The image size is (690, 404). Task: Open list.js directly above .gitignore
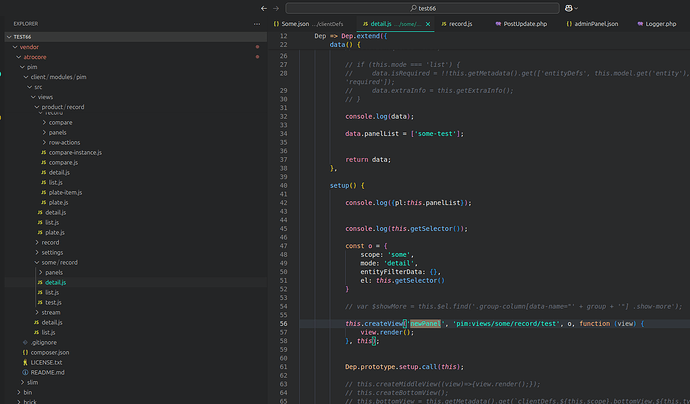click(x=48, y=333)
